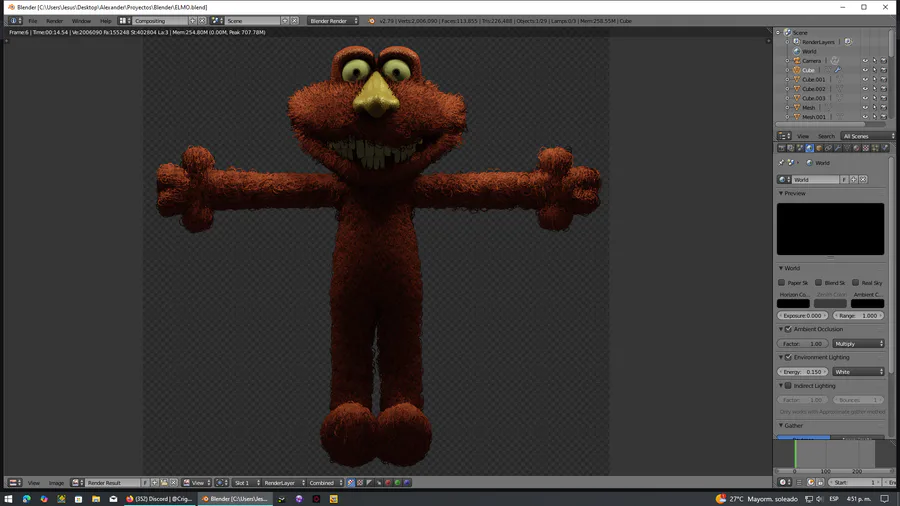Open the Render properties tab icon

[782, 148]
